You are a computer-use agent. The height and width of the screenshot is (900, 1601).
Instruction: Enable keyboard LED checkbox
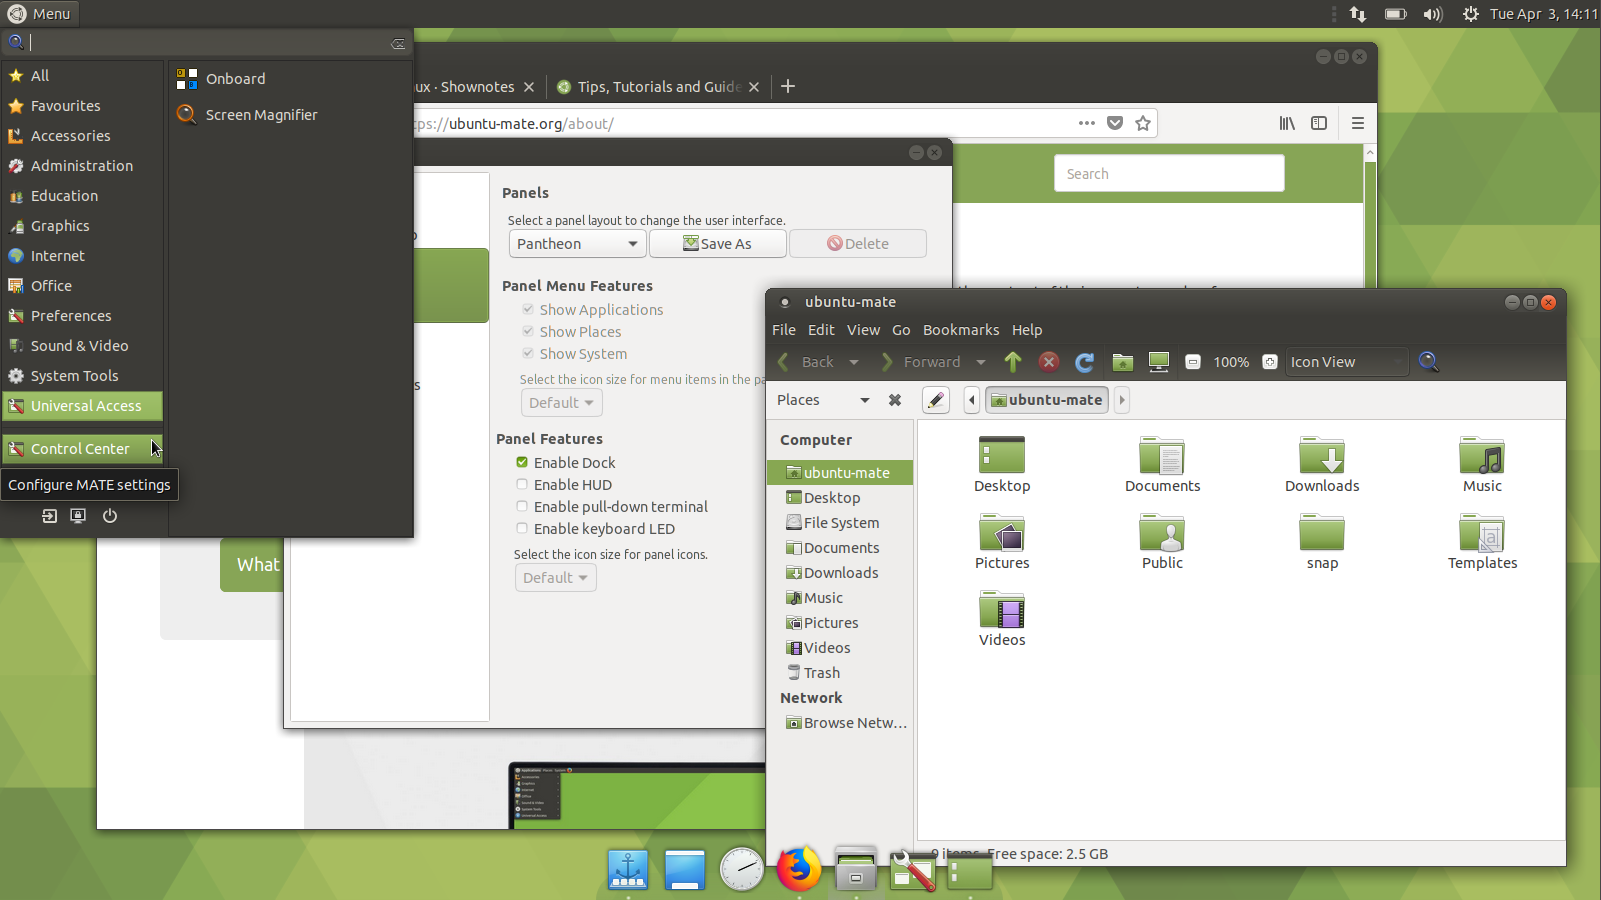pos(522,528)
